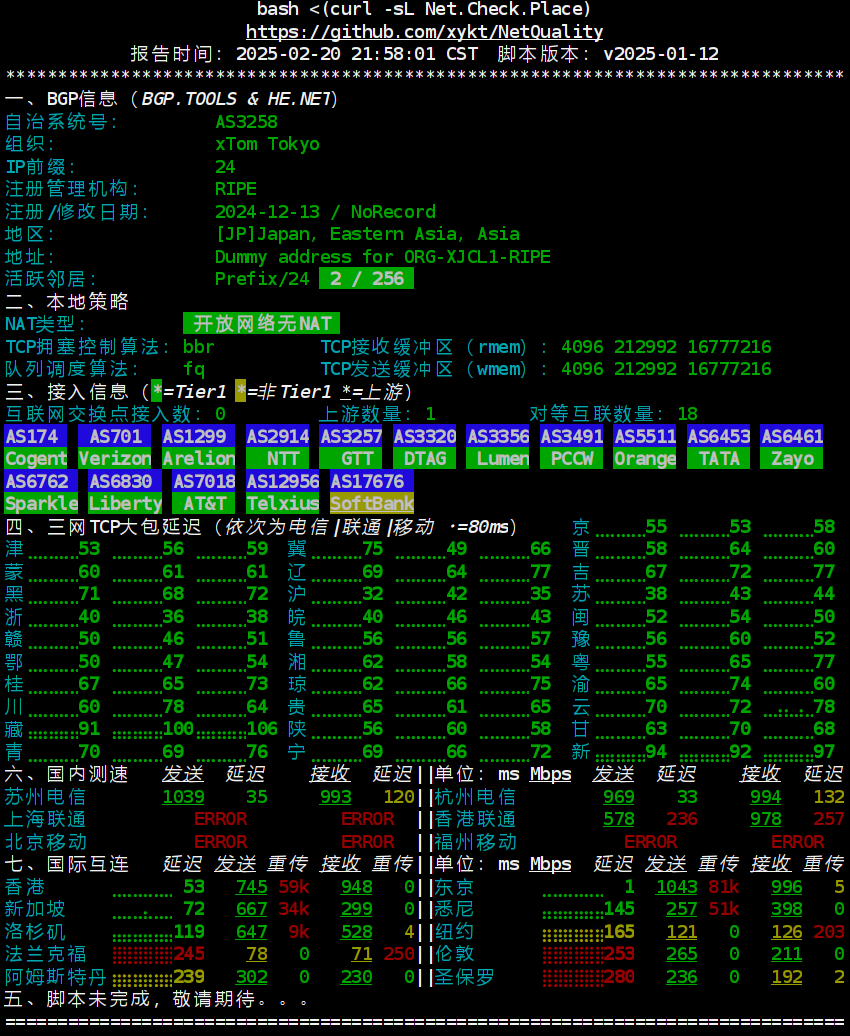Select the Verizon provider label
Image resolution: width=850 pixels, height=1036 pixels.
coord(114,459)
